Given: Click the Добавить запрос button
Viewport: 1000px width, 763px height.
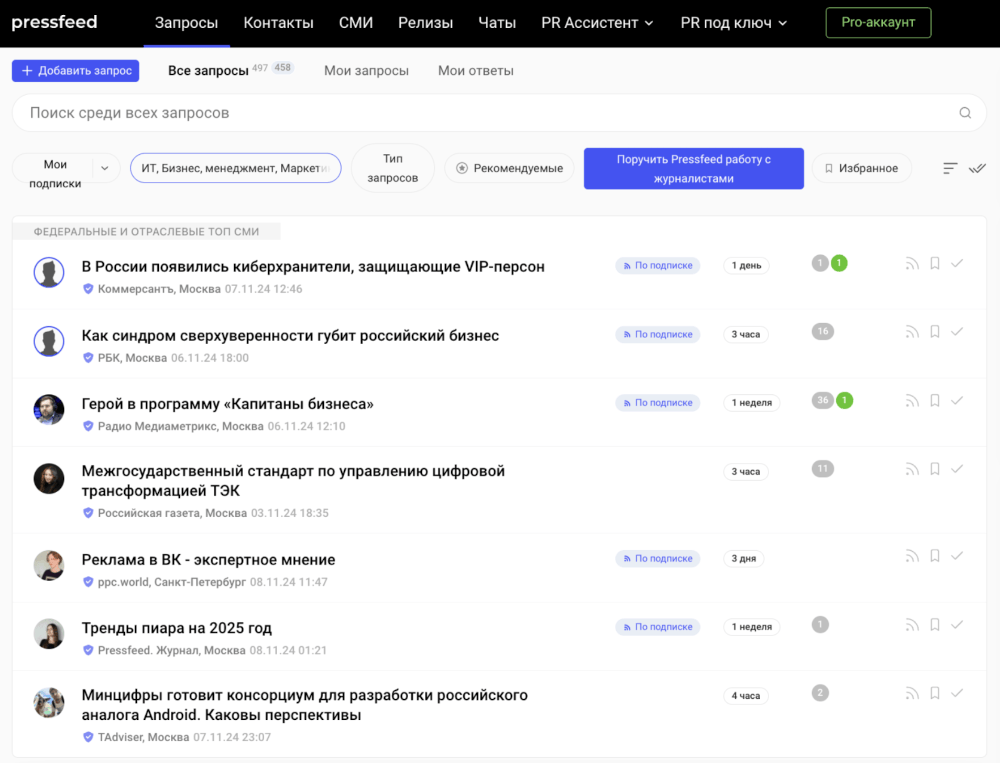Looking at the screenshot, I should tap(75, 71).
